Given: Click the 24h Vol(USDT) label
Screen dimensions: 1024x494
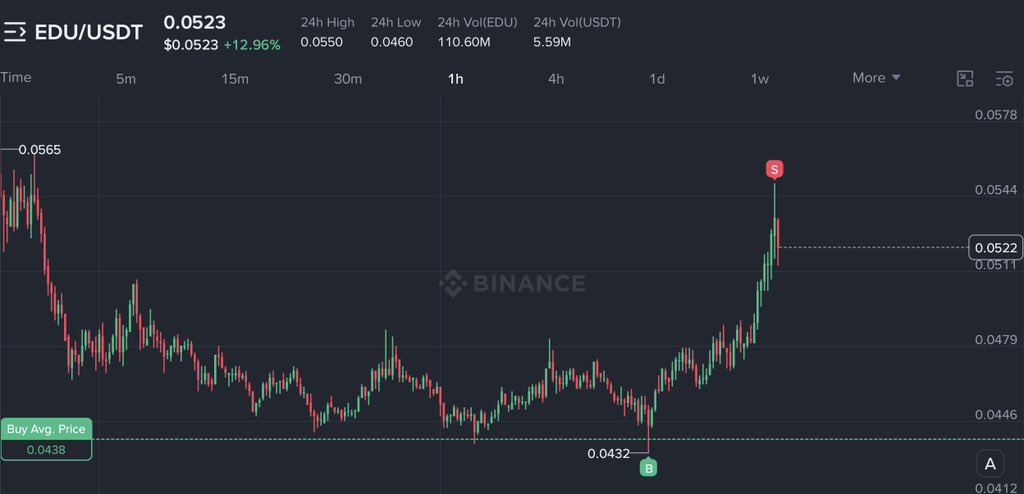Looking at the screenshot, I should 577,22.
